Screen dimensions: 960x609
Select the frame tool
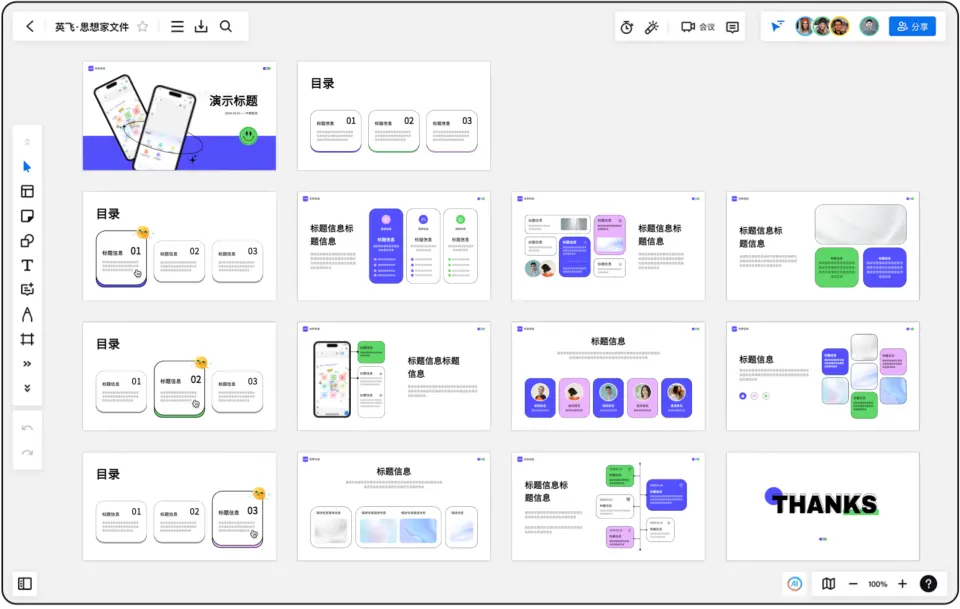[27, 339]
